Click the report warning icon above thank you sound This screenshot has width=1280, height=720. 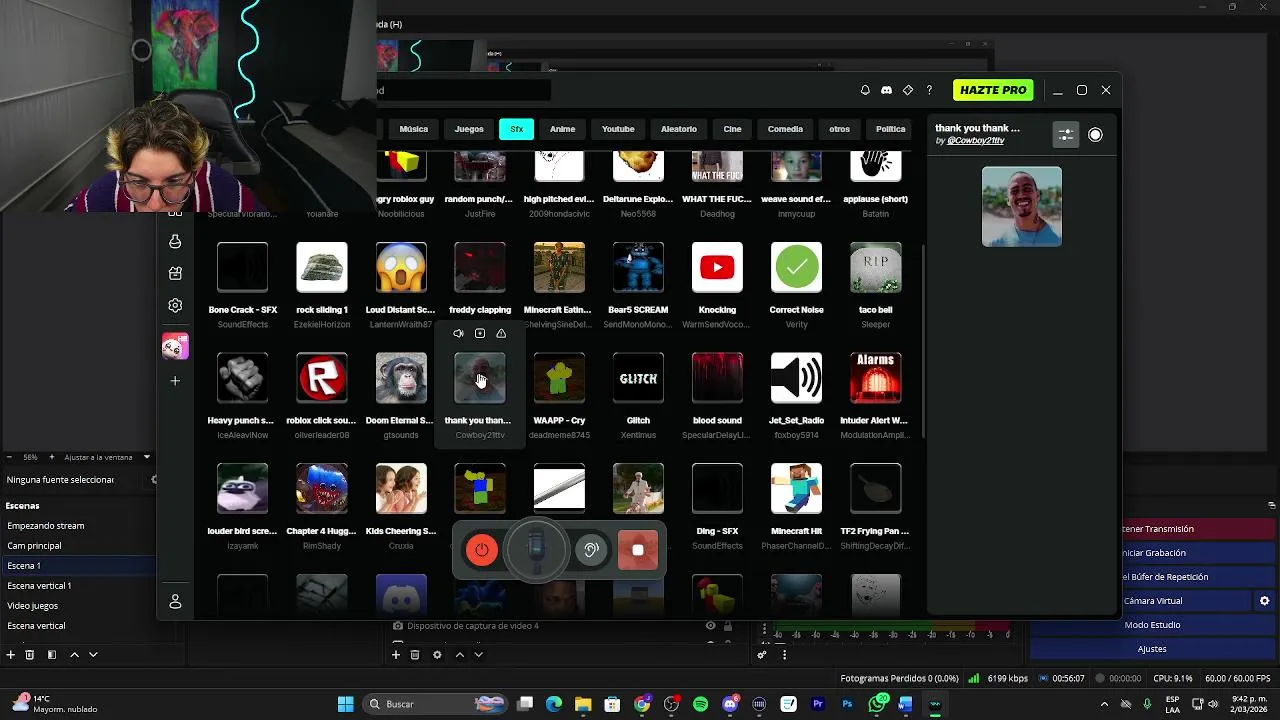[x=501, y=334]
